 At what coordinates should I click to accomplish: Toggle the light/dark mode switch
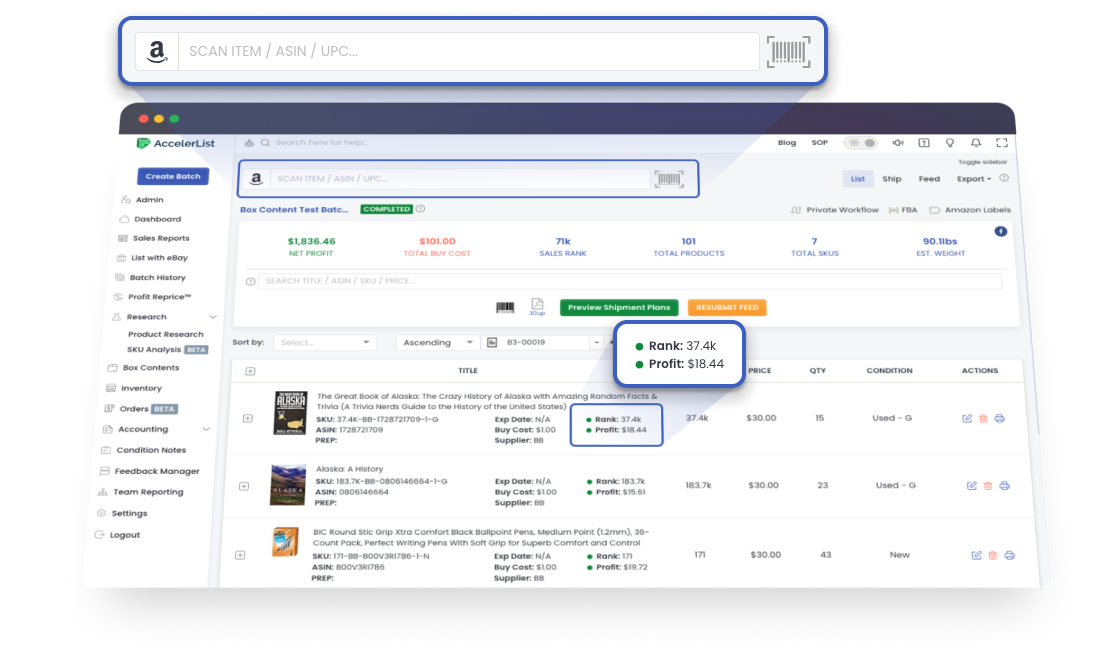point(861,143)
